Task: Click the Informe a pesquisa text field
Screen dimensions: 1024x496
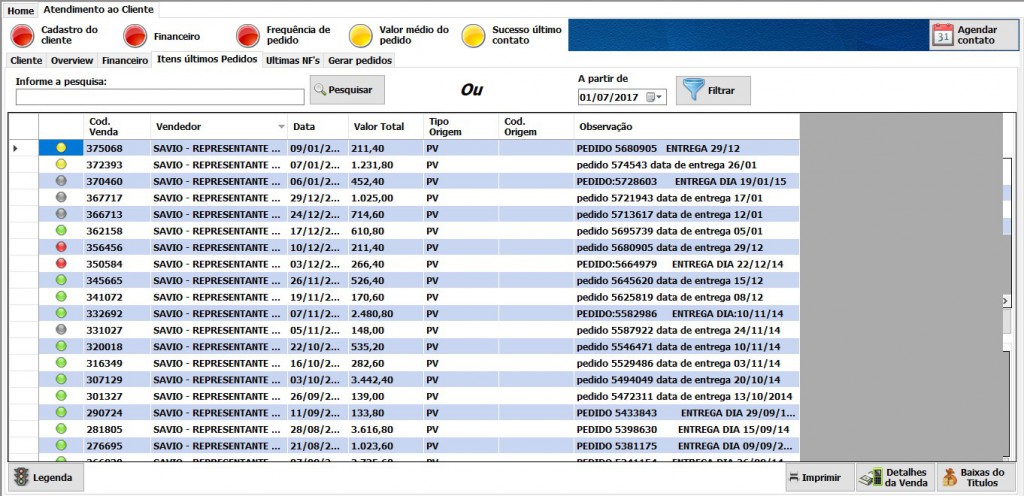Action: [160, 97]
